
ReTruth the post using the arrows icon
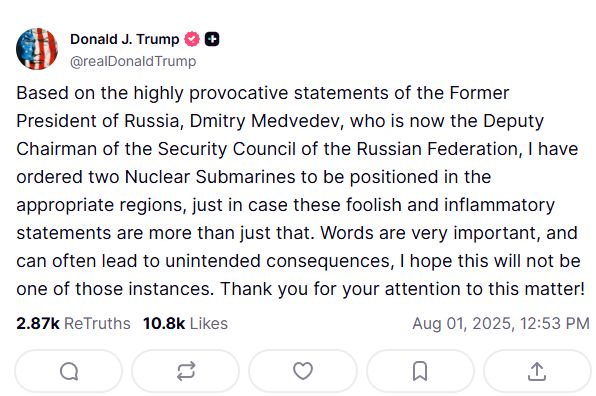tap(186, 371)
